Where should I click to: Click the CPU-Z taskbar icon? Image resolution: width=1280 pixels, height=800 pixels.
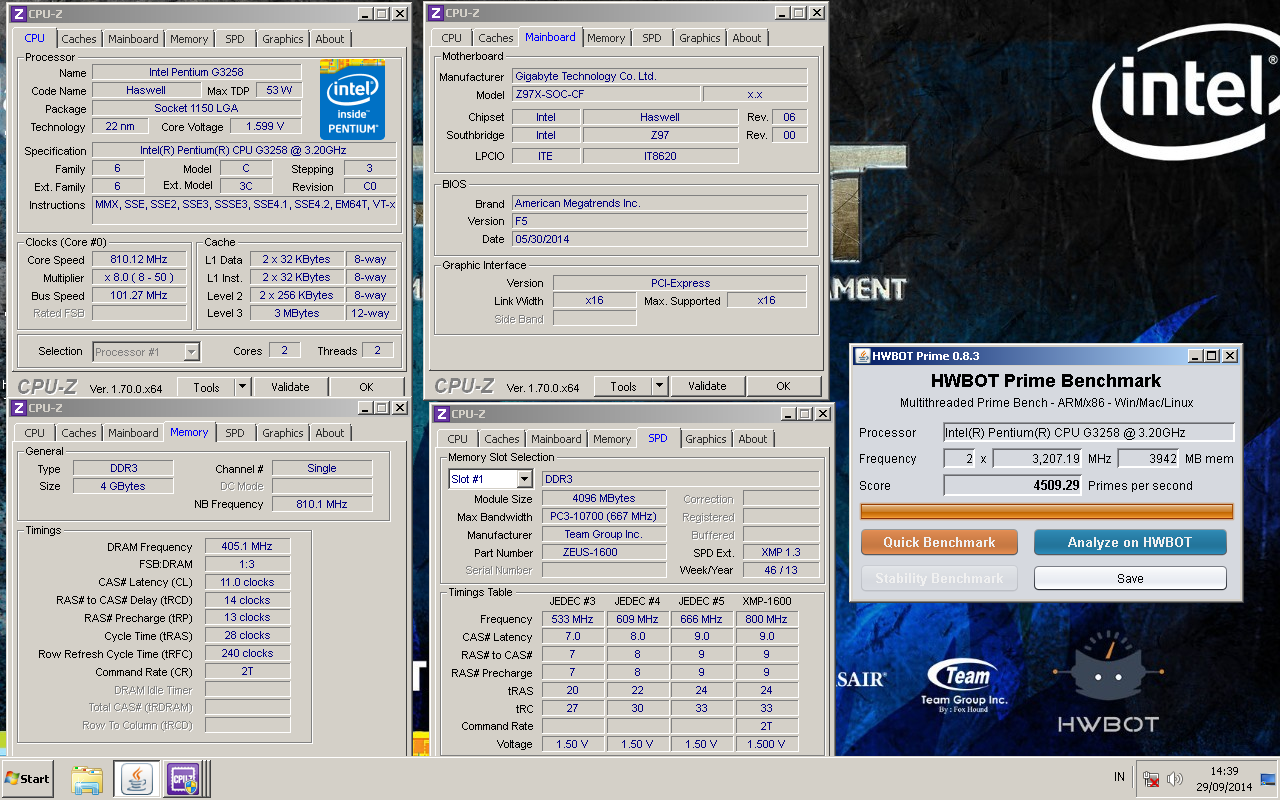pyautogui.click(x=183, y=778)
